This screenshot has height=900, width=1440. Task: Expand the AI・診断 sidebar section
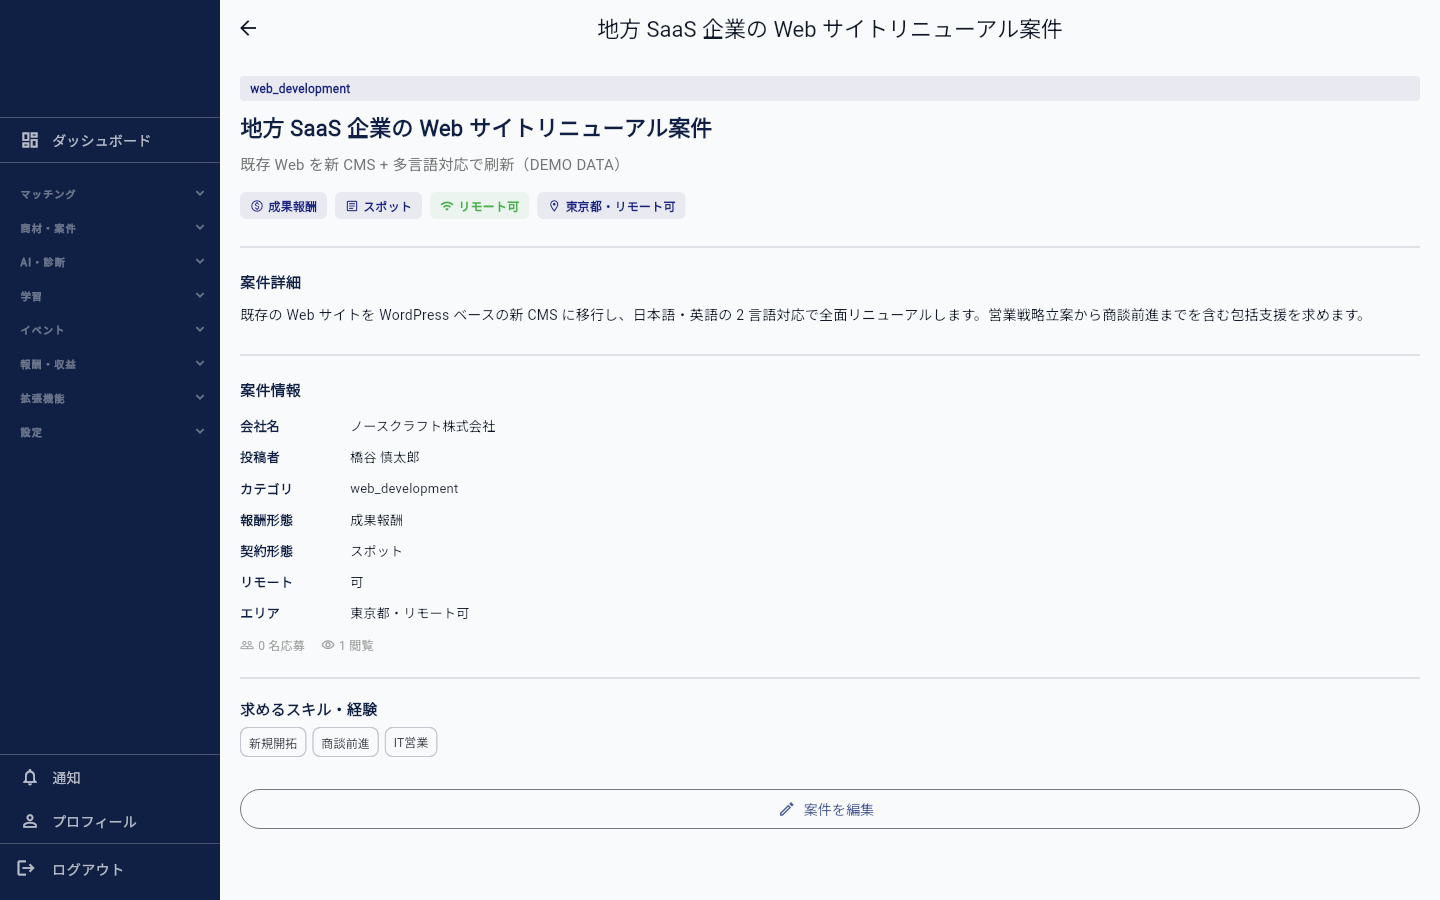[110, 262]
